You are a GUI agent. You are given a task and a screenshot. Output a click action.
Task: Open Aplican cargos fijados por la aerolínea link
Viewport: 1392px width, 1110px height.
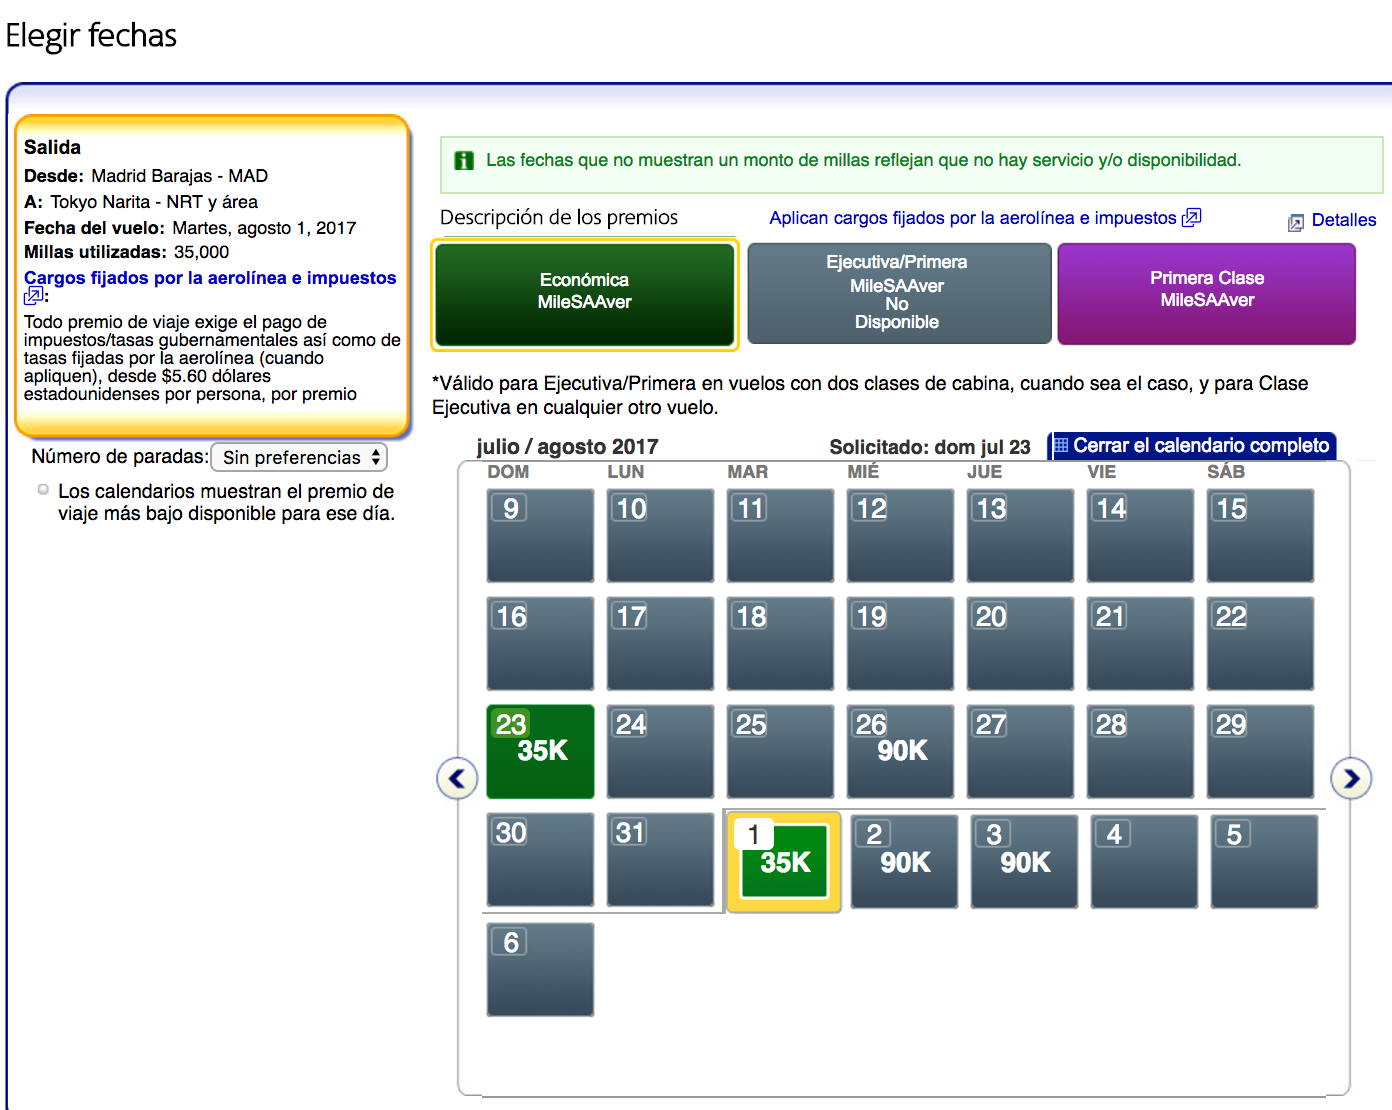973,218
